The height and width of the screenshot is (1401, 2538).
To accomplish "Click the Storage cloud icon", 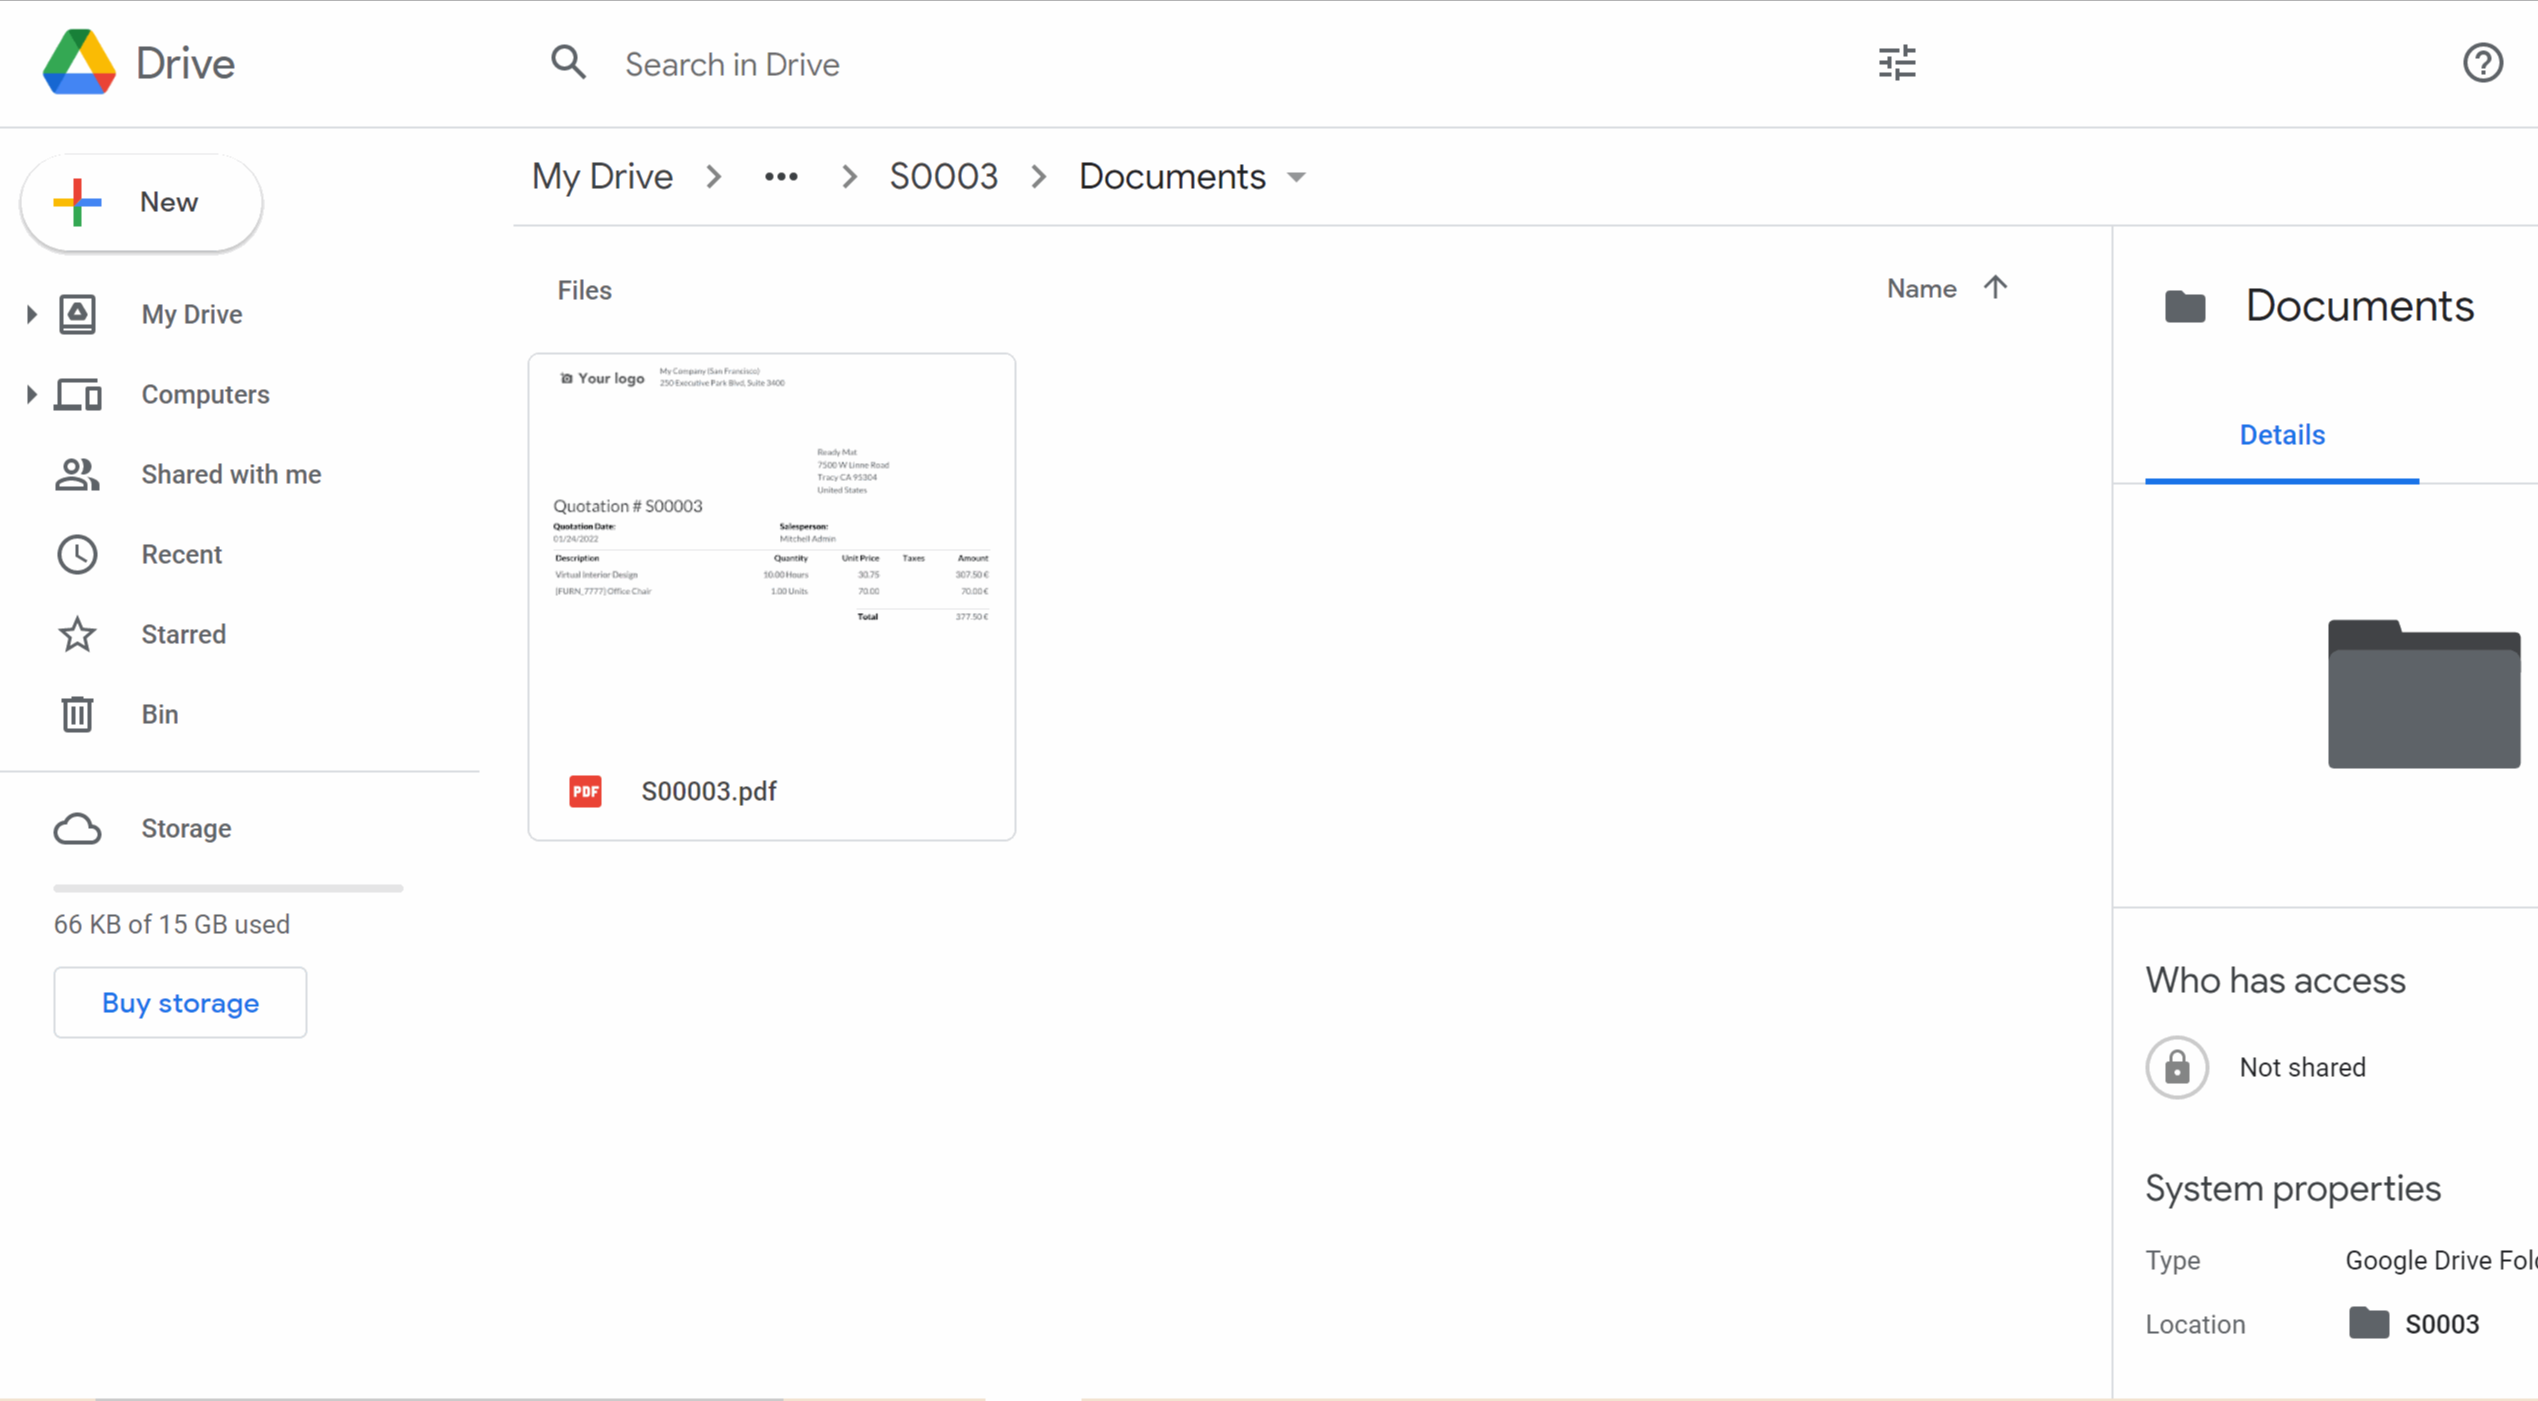I will pyautogui.click(x=77, y=828).
